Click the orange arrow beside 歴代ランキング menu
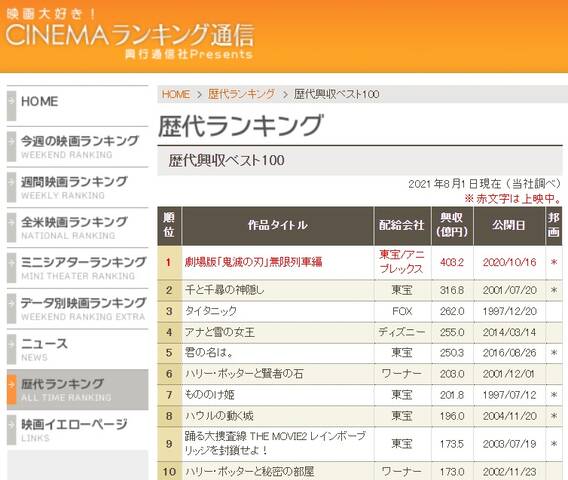Screen dimensions: 568x480 click(x=12, y=390)
